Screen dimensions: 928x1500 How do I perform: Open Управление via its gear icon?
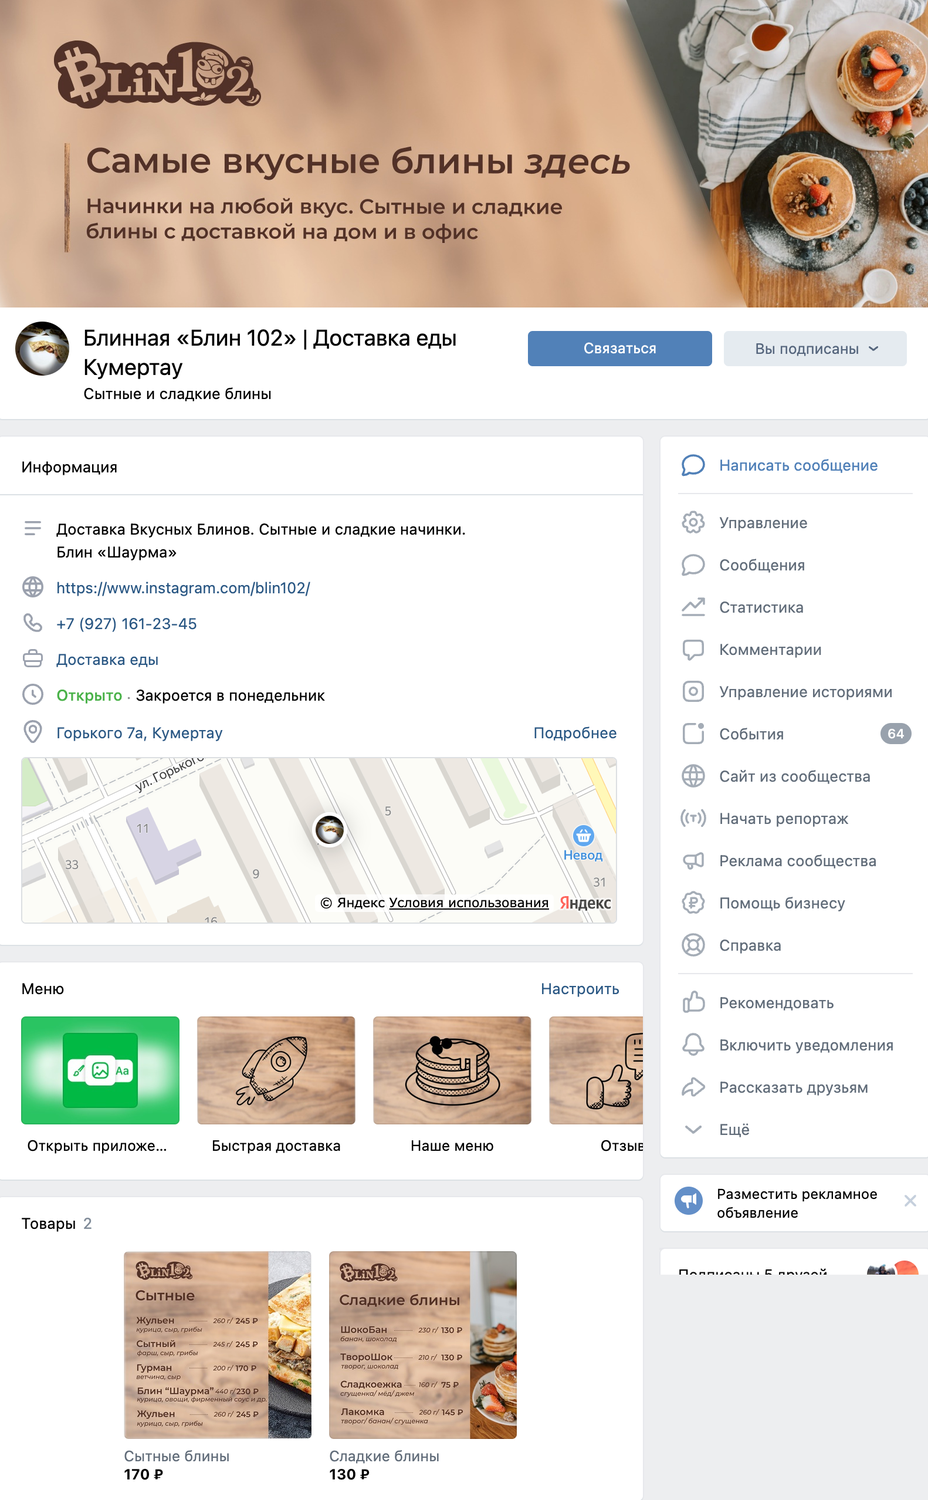tap(693, 523)
